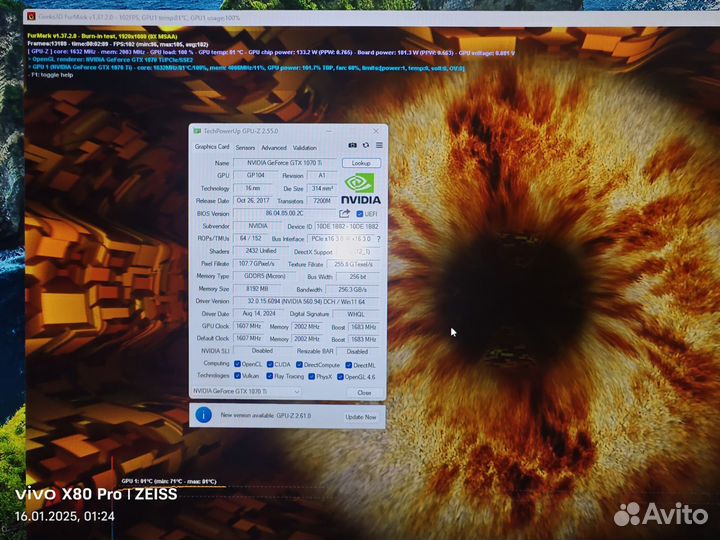Viewport: 720px width, 540px height.
Task: Click the Device ID value 10DE 1B82
Action: pyautogui.click(x=347, y=226)
